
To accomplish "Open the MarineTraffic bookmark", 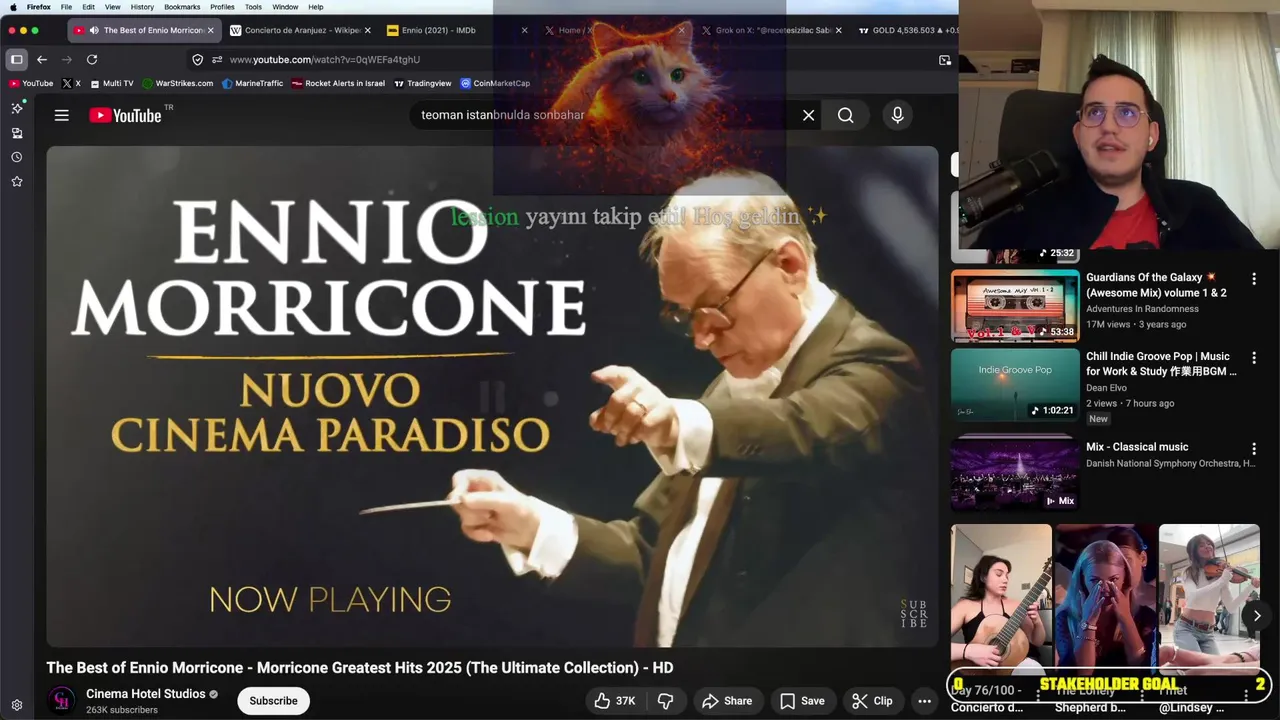I will click(x=253, y=84).
